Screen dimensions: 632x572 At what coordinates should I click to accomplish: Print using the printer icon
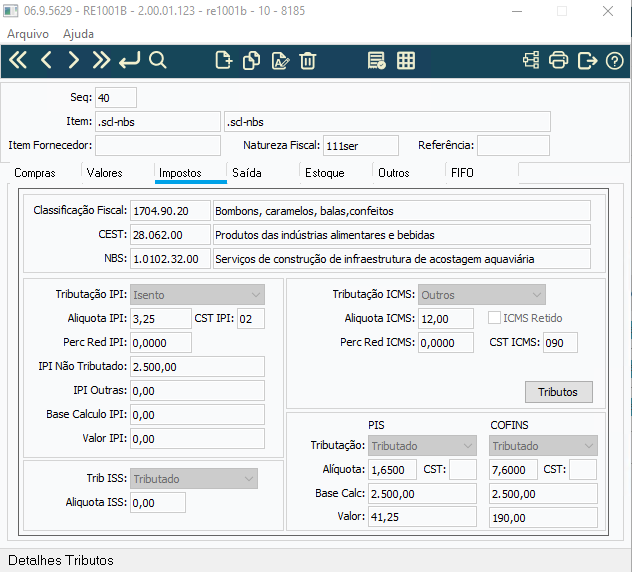(558, 60)
